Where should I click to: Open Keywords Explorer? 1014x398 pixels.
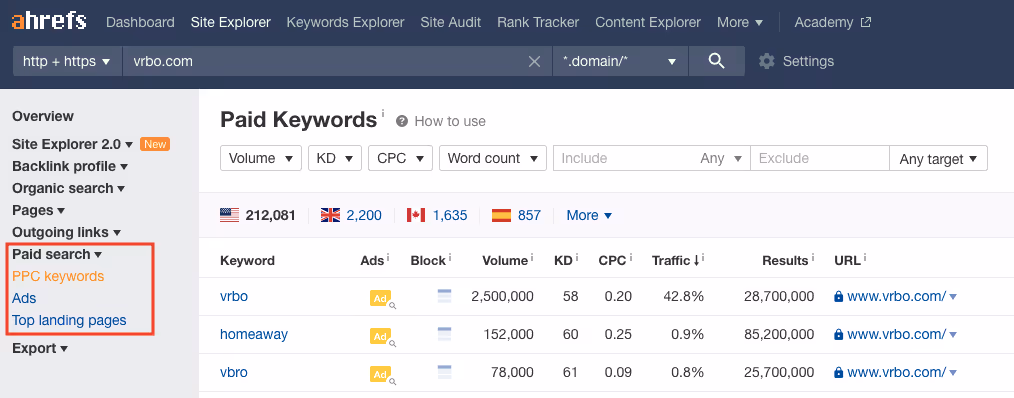(x=345, y=22)
